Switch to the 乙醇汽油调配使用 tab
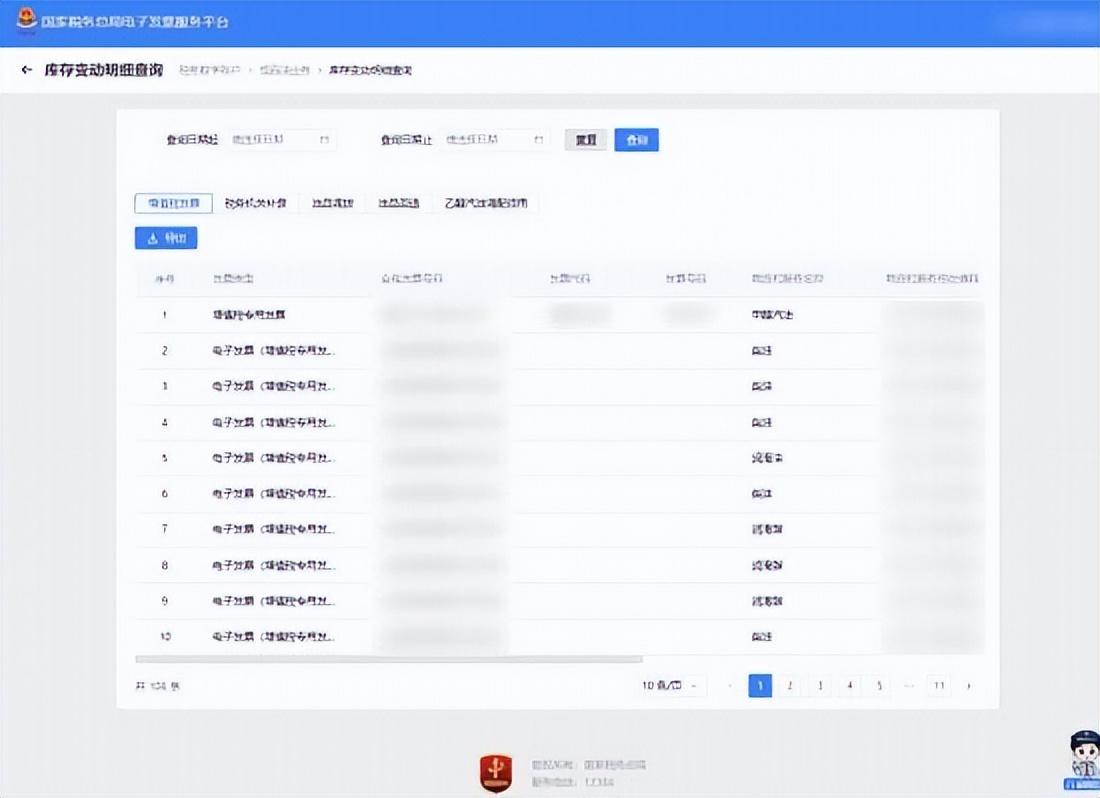Image resolution: width=1100 pixels, height=798 pixels. 485,203
